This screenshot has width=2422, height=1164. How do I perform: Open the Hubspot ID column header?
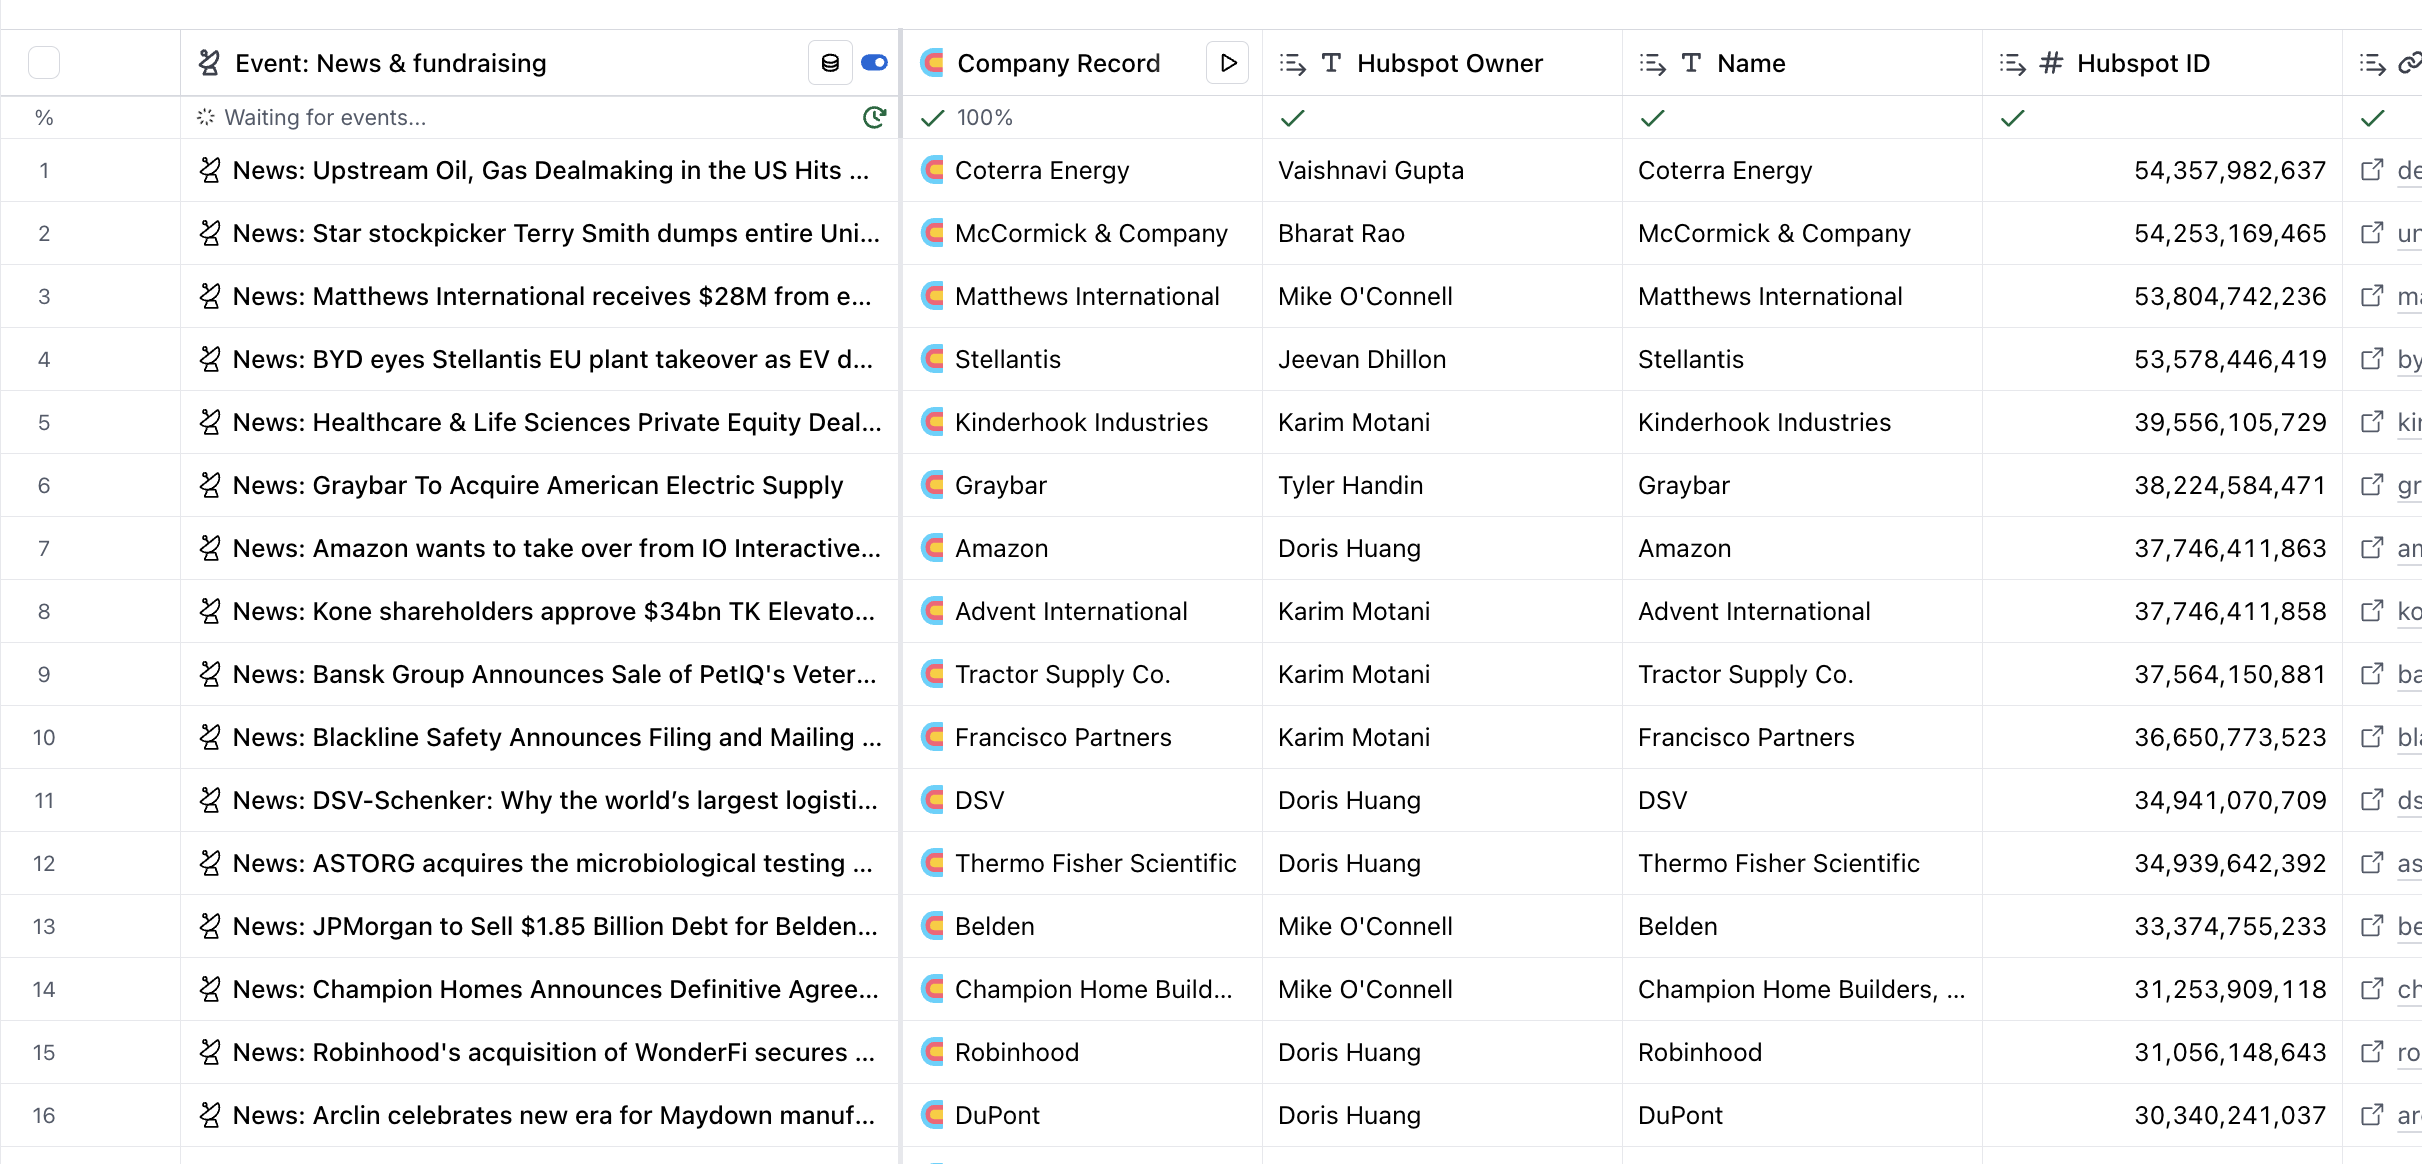2162,63
